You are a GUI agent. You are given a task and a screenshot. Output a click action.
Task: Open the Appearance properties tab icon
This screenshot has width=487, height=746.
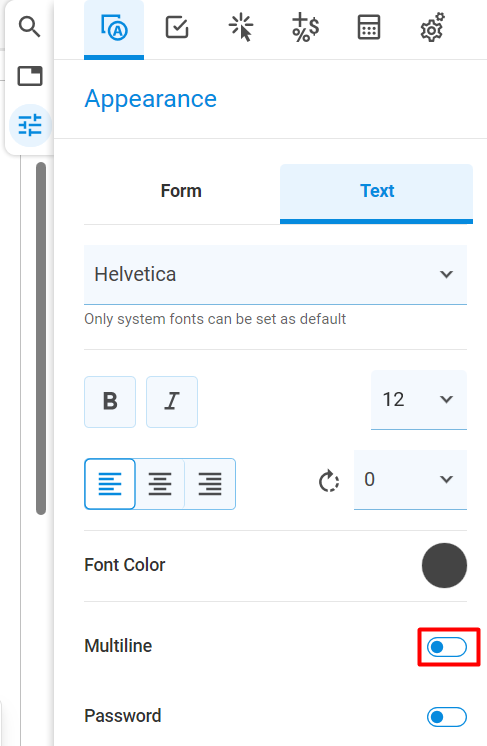coord(114,28)
